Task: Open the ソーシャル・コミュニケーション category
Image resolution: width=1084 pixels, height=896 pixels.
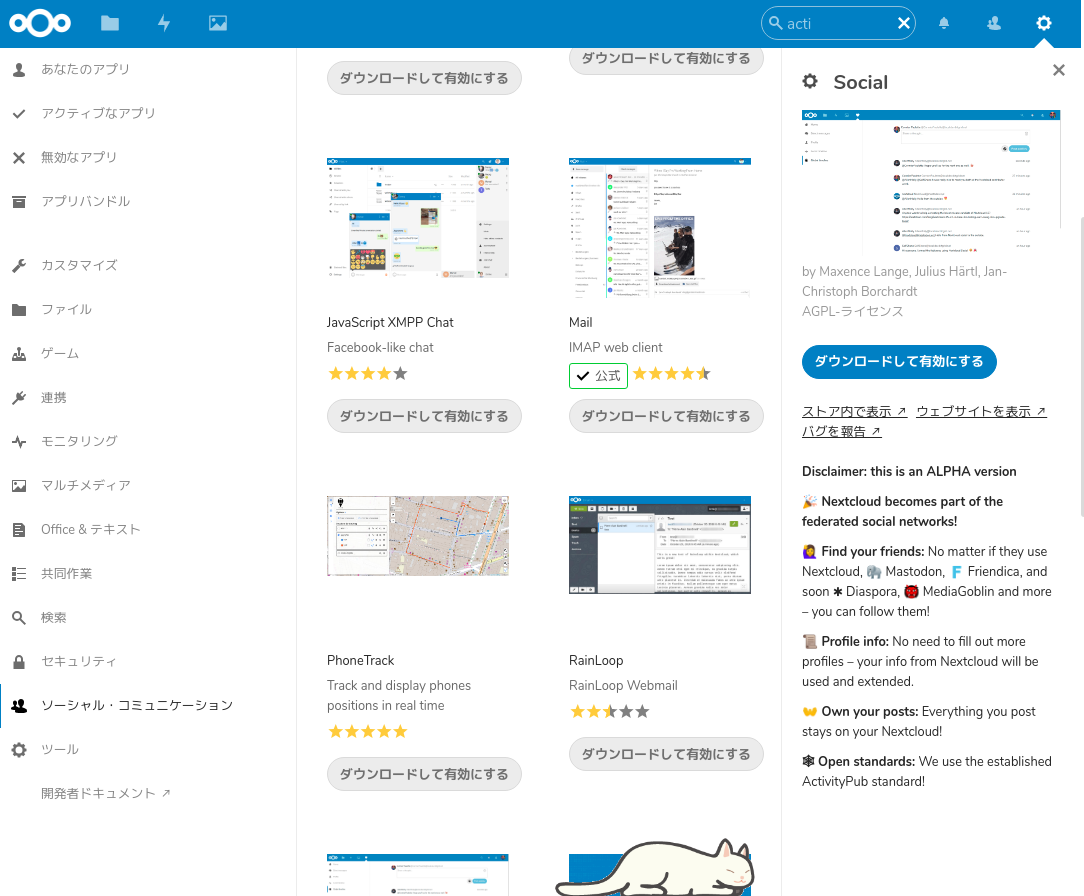Action: (x=137, y=706)
